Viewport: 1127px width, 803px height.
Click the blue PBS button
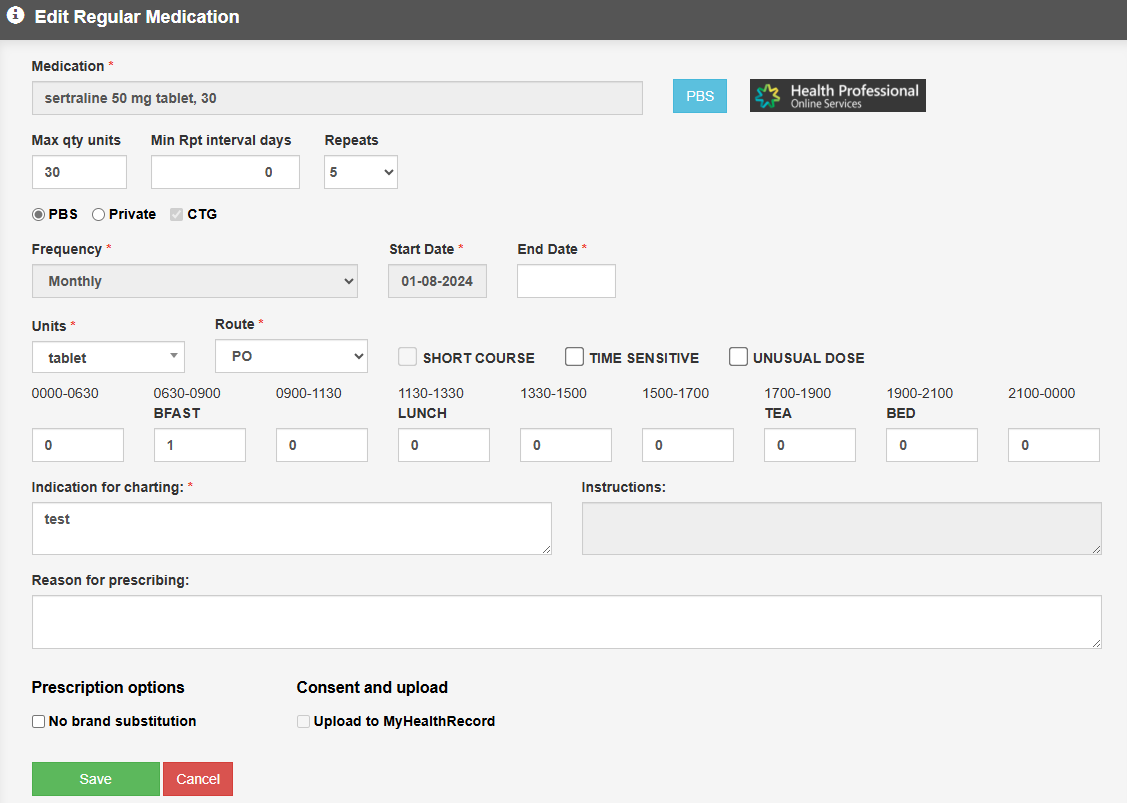pyautogui.click(x=699, y=96)
